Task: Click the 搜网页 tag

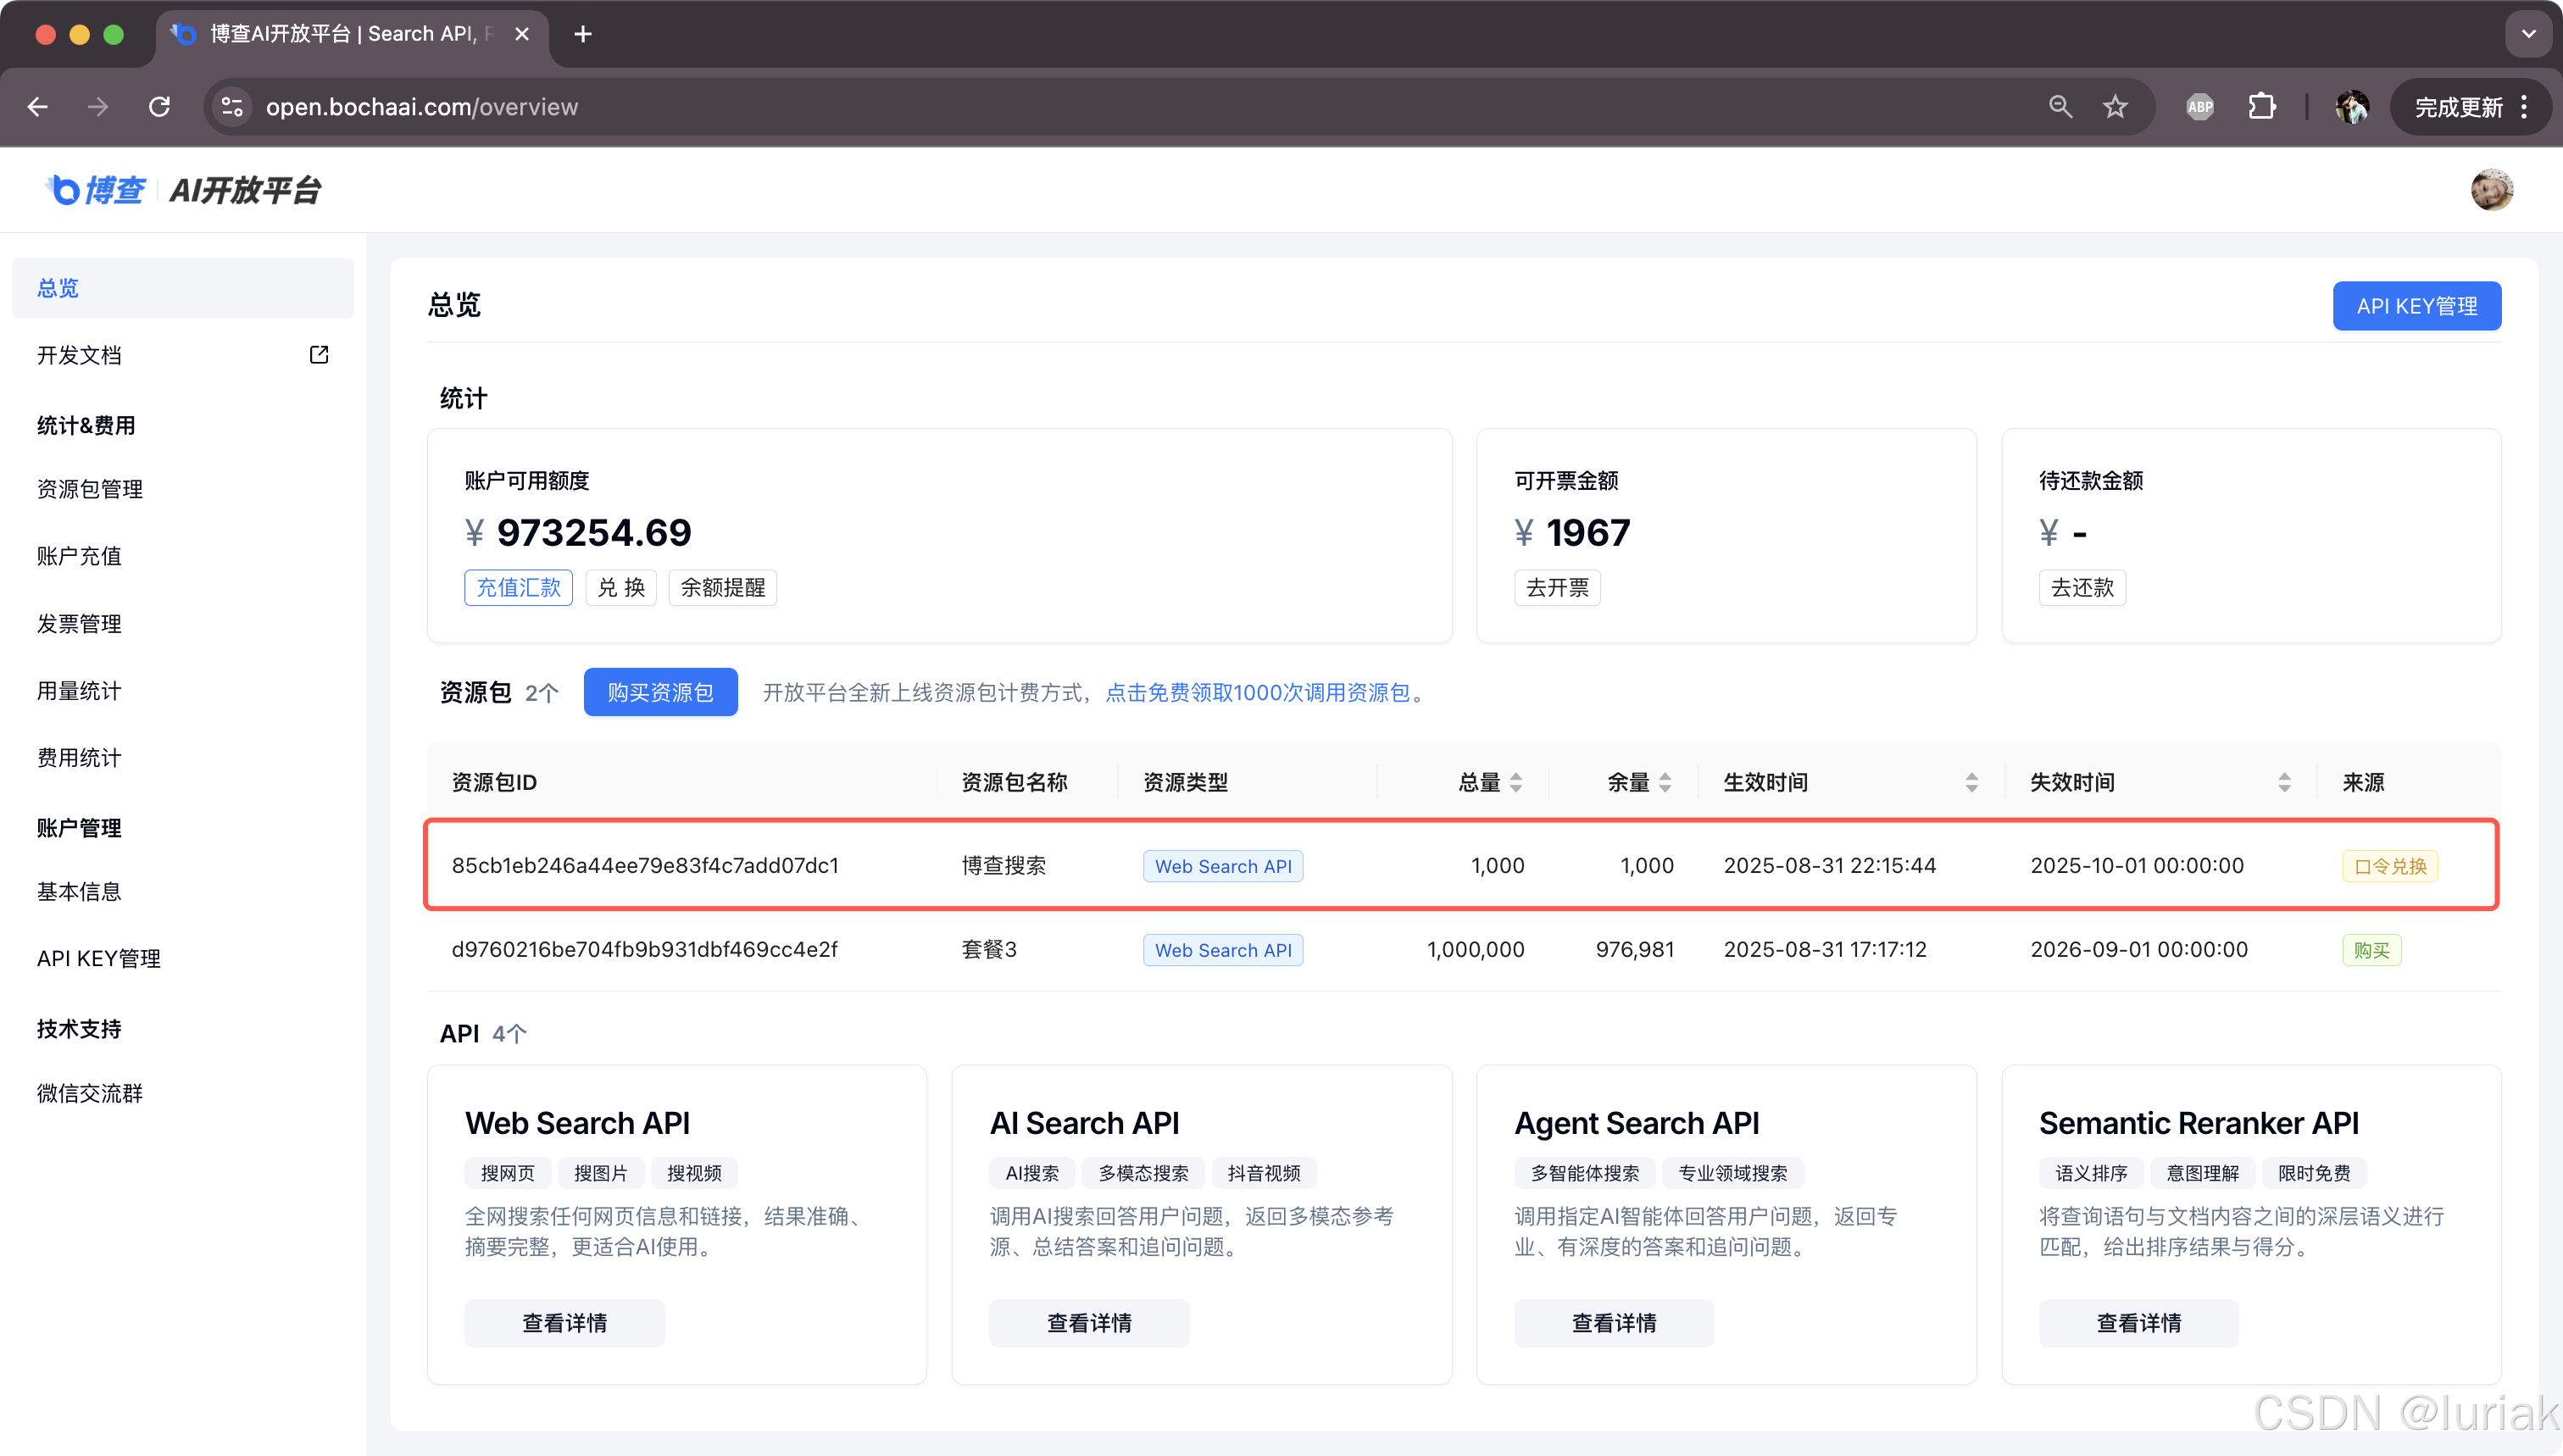Action: tap(507, 1174)
